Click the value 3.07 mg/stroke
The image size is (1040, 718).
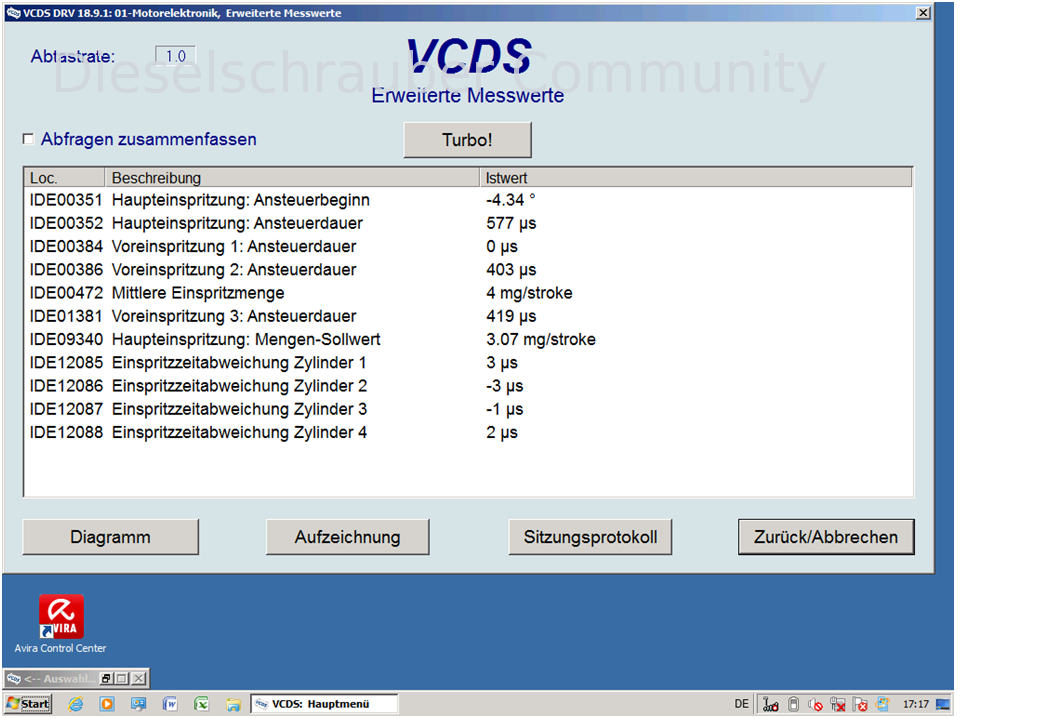click(541, 339)
